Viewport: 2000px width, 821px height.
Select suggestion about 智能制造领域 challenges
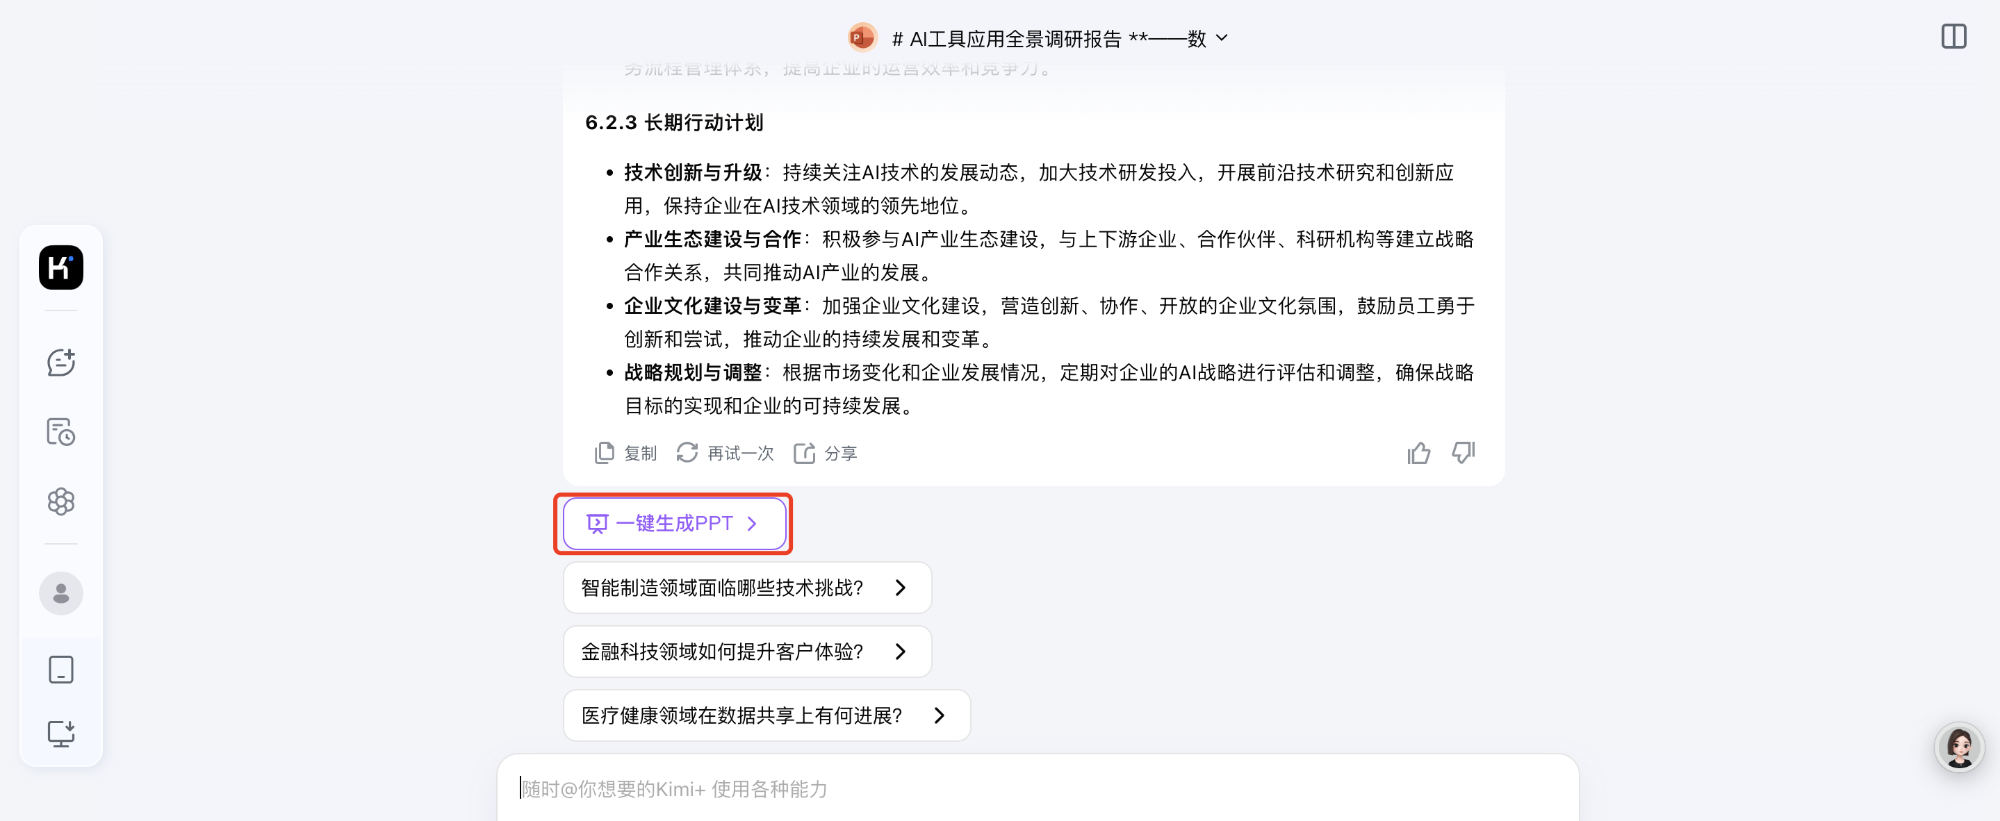(746, 588)
